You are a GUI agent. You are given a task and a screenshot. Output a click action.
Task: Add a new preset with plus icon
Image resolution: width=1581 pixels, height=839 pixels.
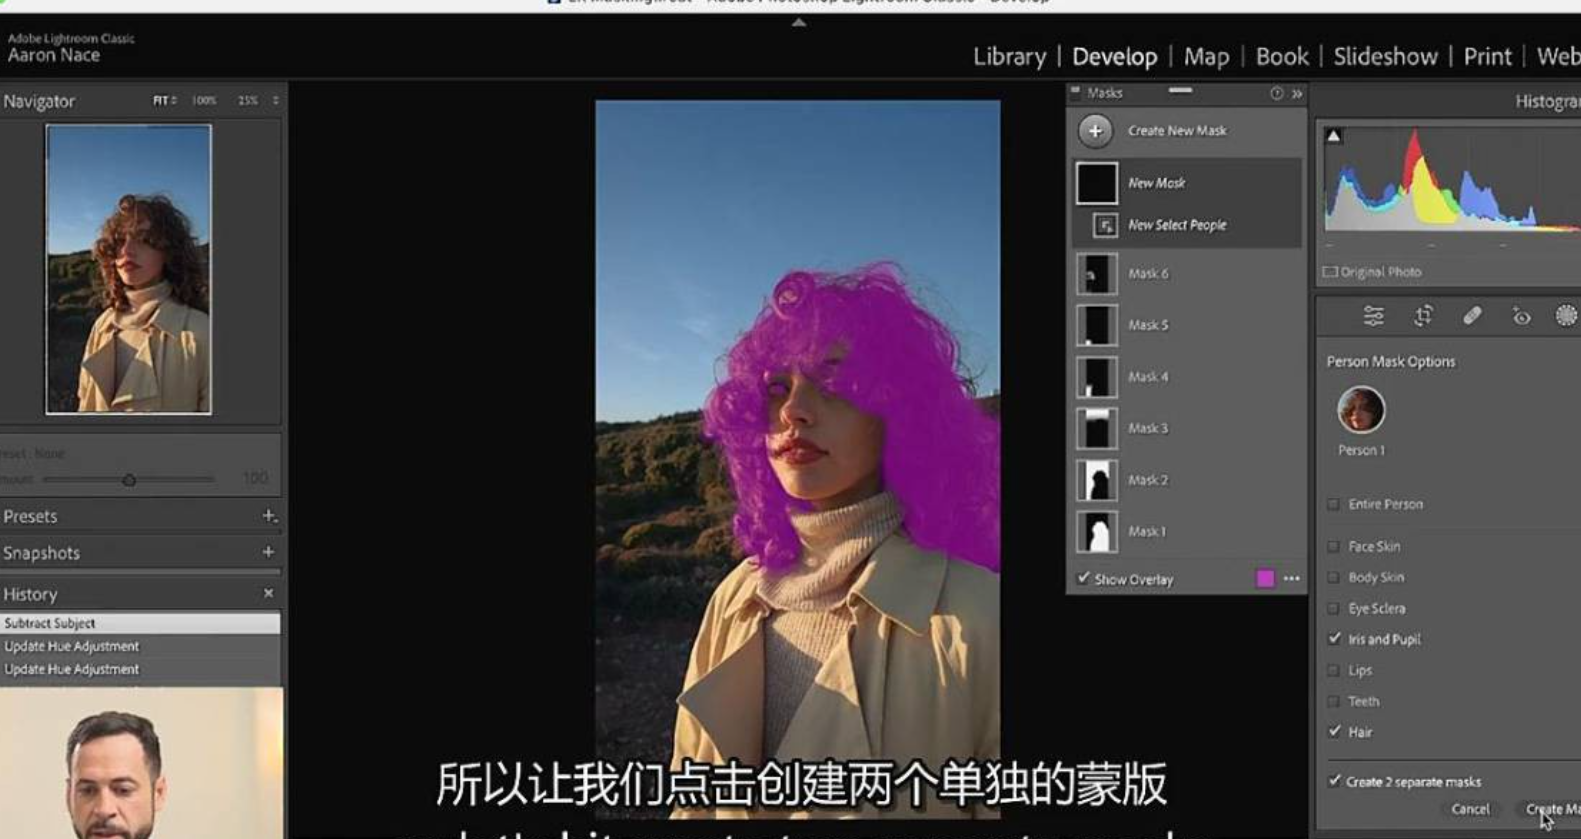tap(268, 516)
